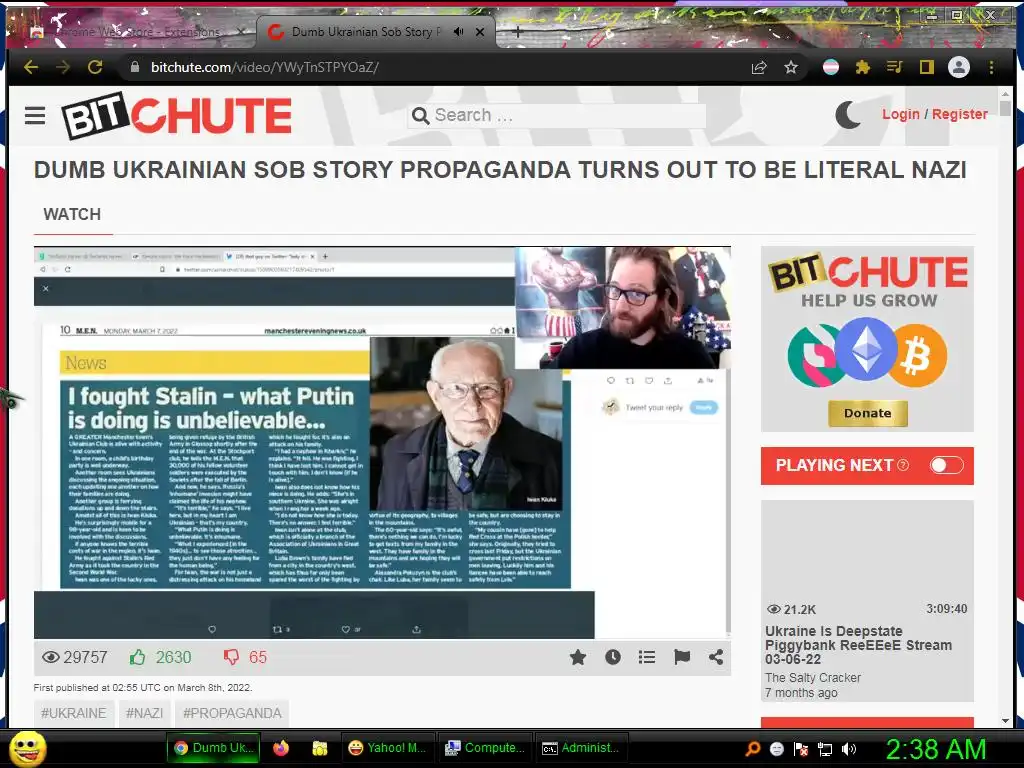This screenshot has width=1024, height=768.
Task: Go back in browser
Action: pos(31,67)
